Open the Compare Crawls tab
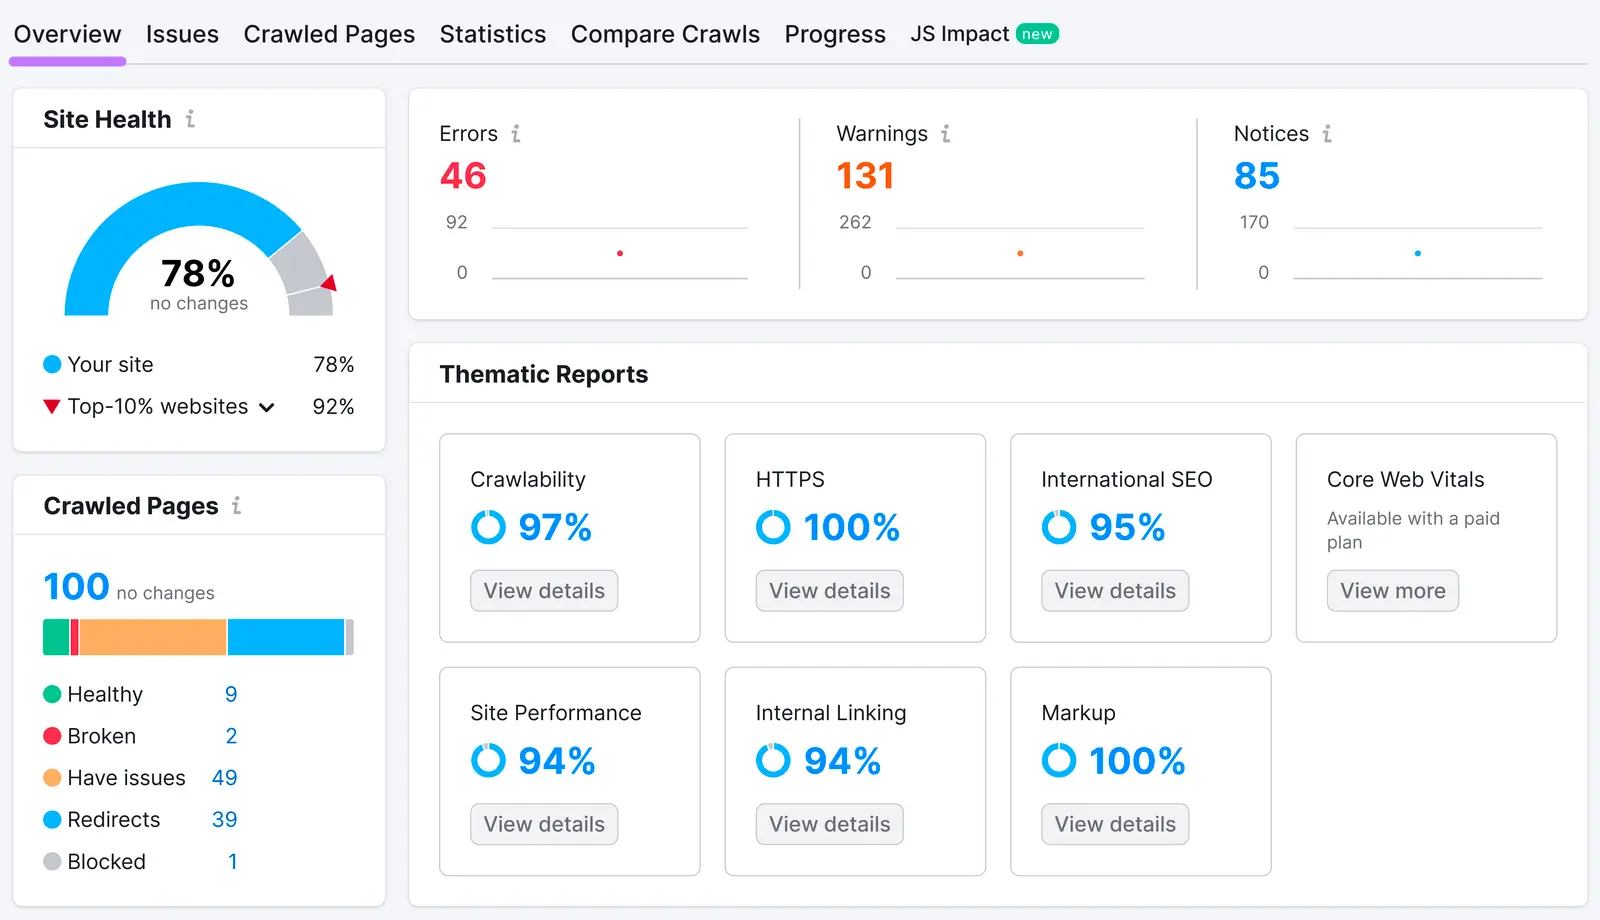 (665, 33)
